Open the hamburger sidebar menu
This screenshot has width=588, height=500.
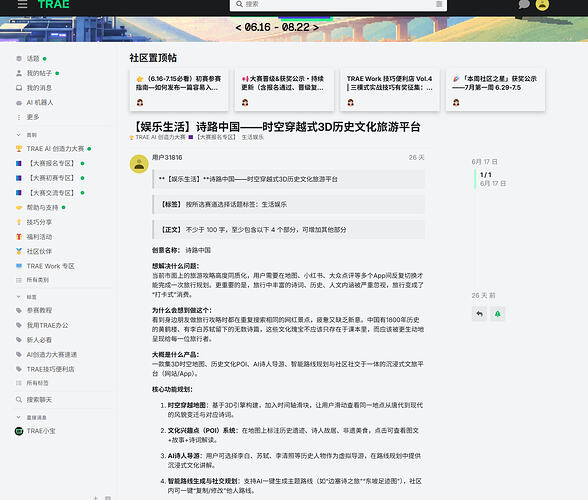(22, 5)
